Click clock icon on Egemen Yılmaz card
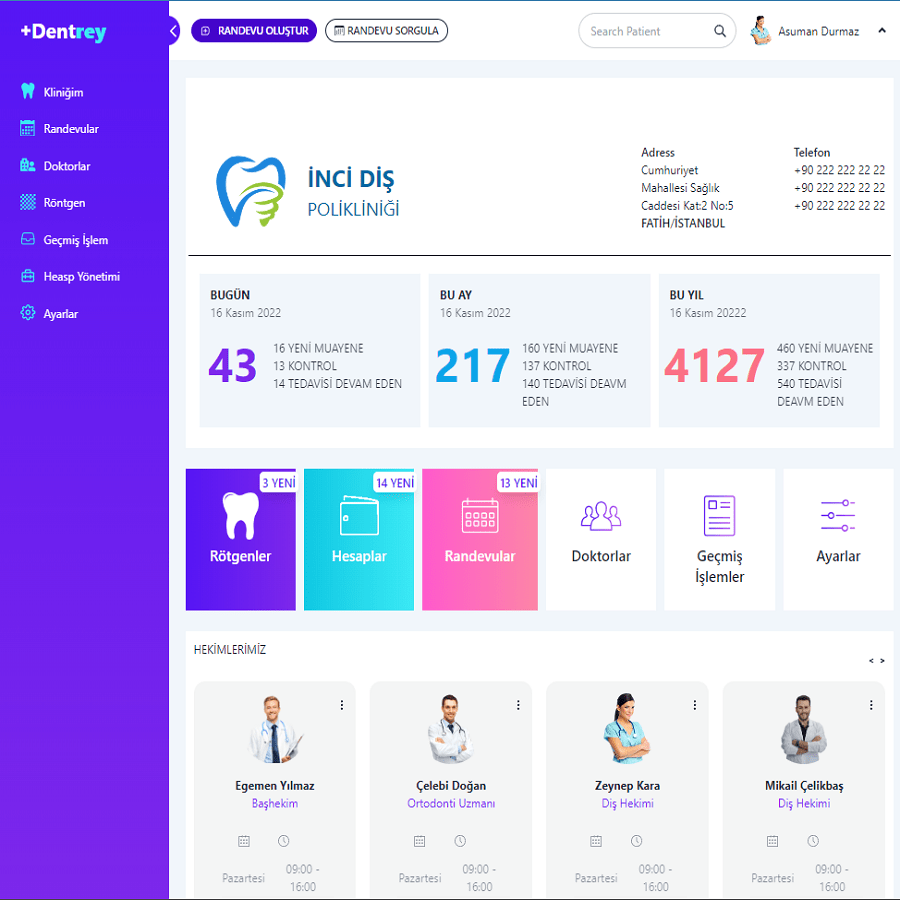 tap(284, 841)
